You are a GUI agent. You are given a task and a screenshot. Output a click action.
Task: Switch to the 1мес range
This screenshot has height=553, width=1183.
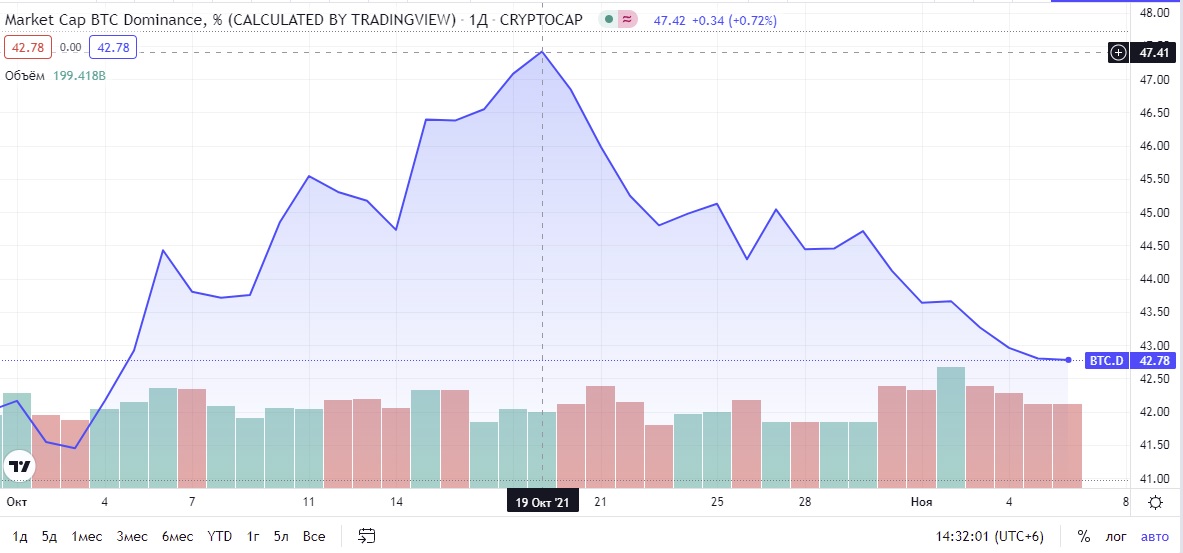[87, 536]
